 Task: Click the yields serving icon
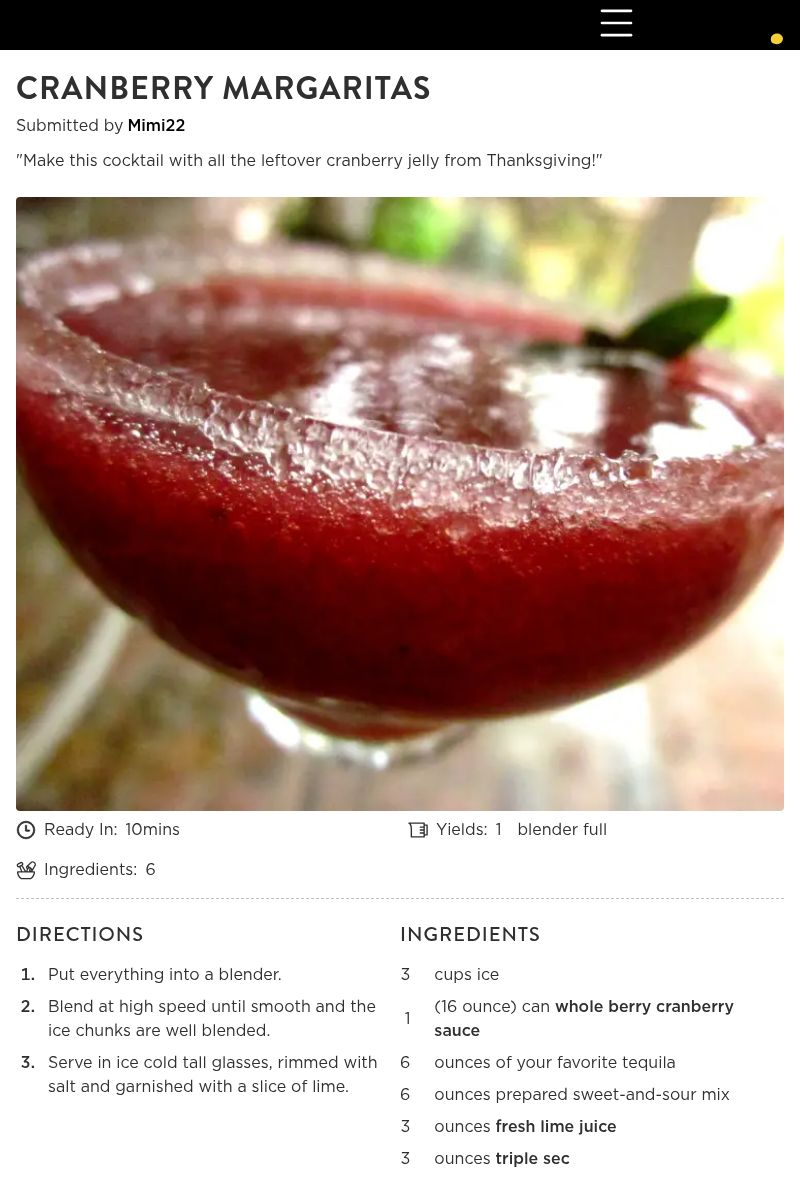point(418,829)
